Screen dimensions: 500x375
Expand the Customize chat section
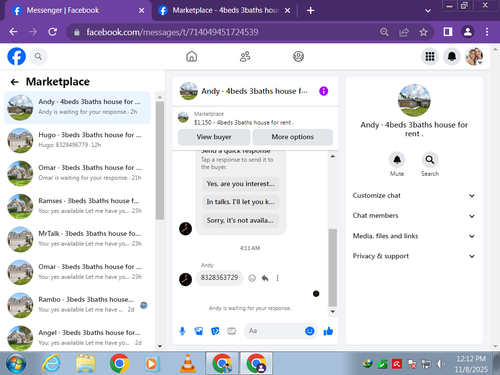pyautogui.click(x=413, y=196)
